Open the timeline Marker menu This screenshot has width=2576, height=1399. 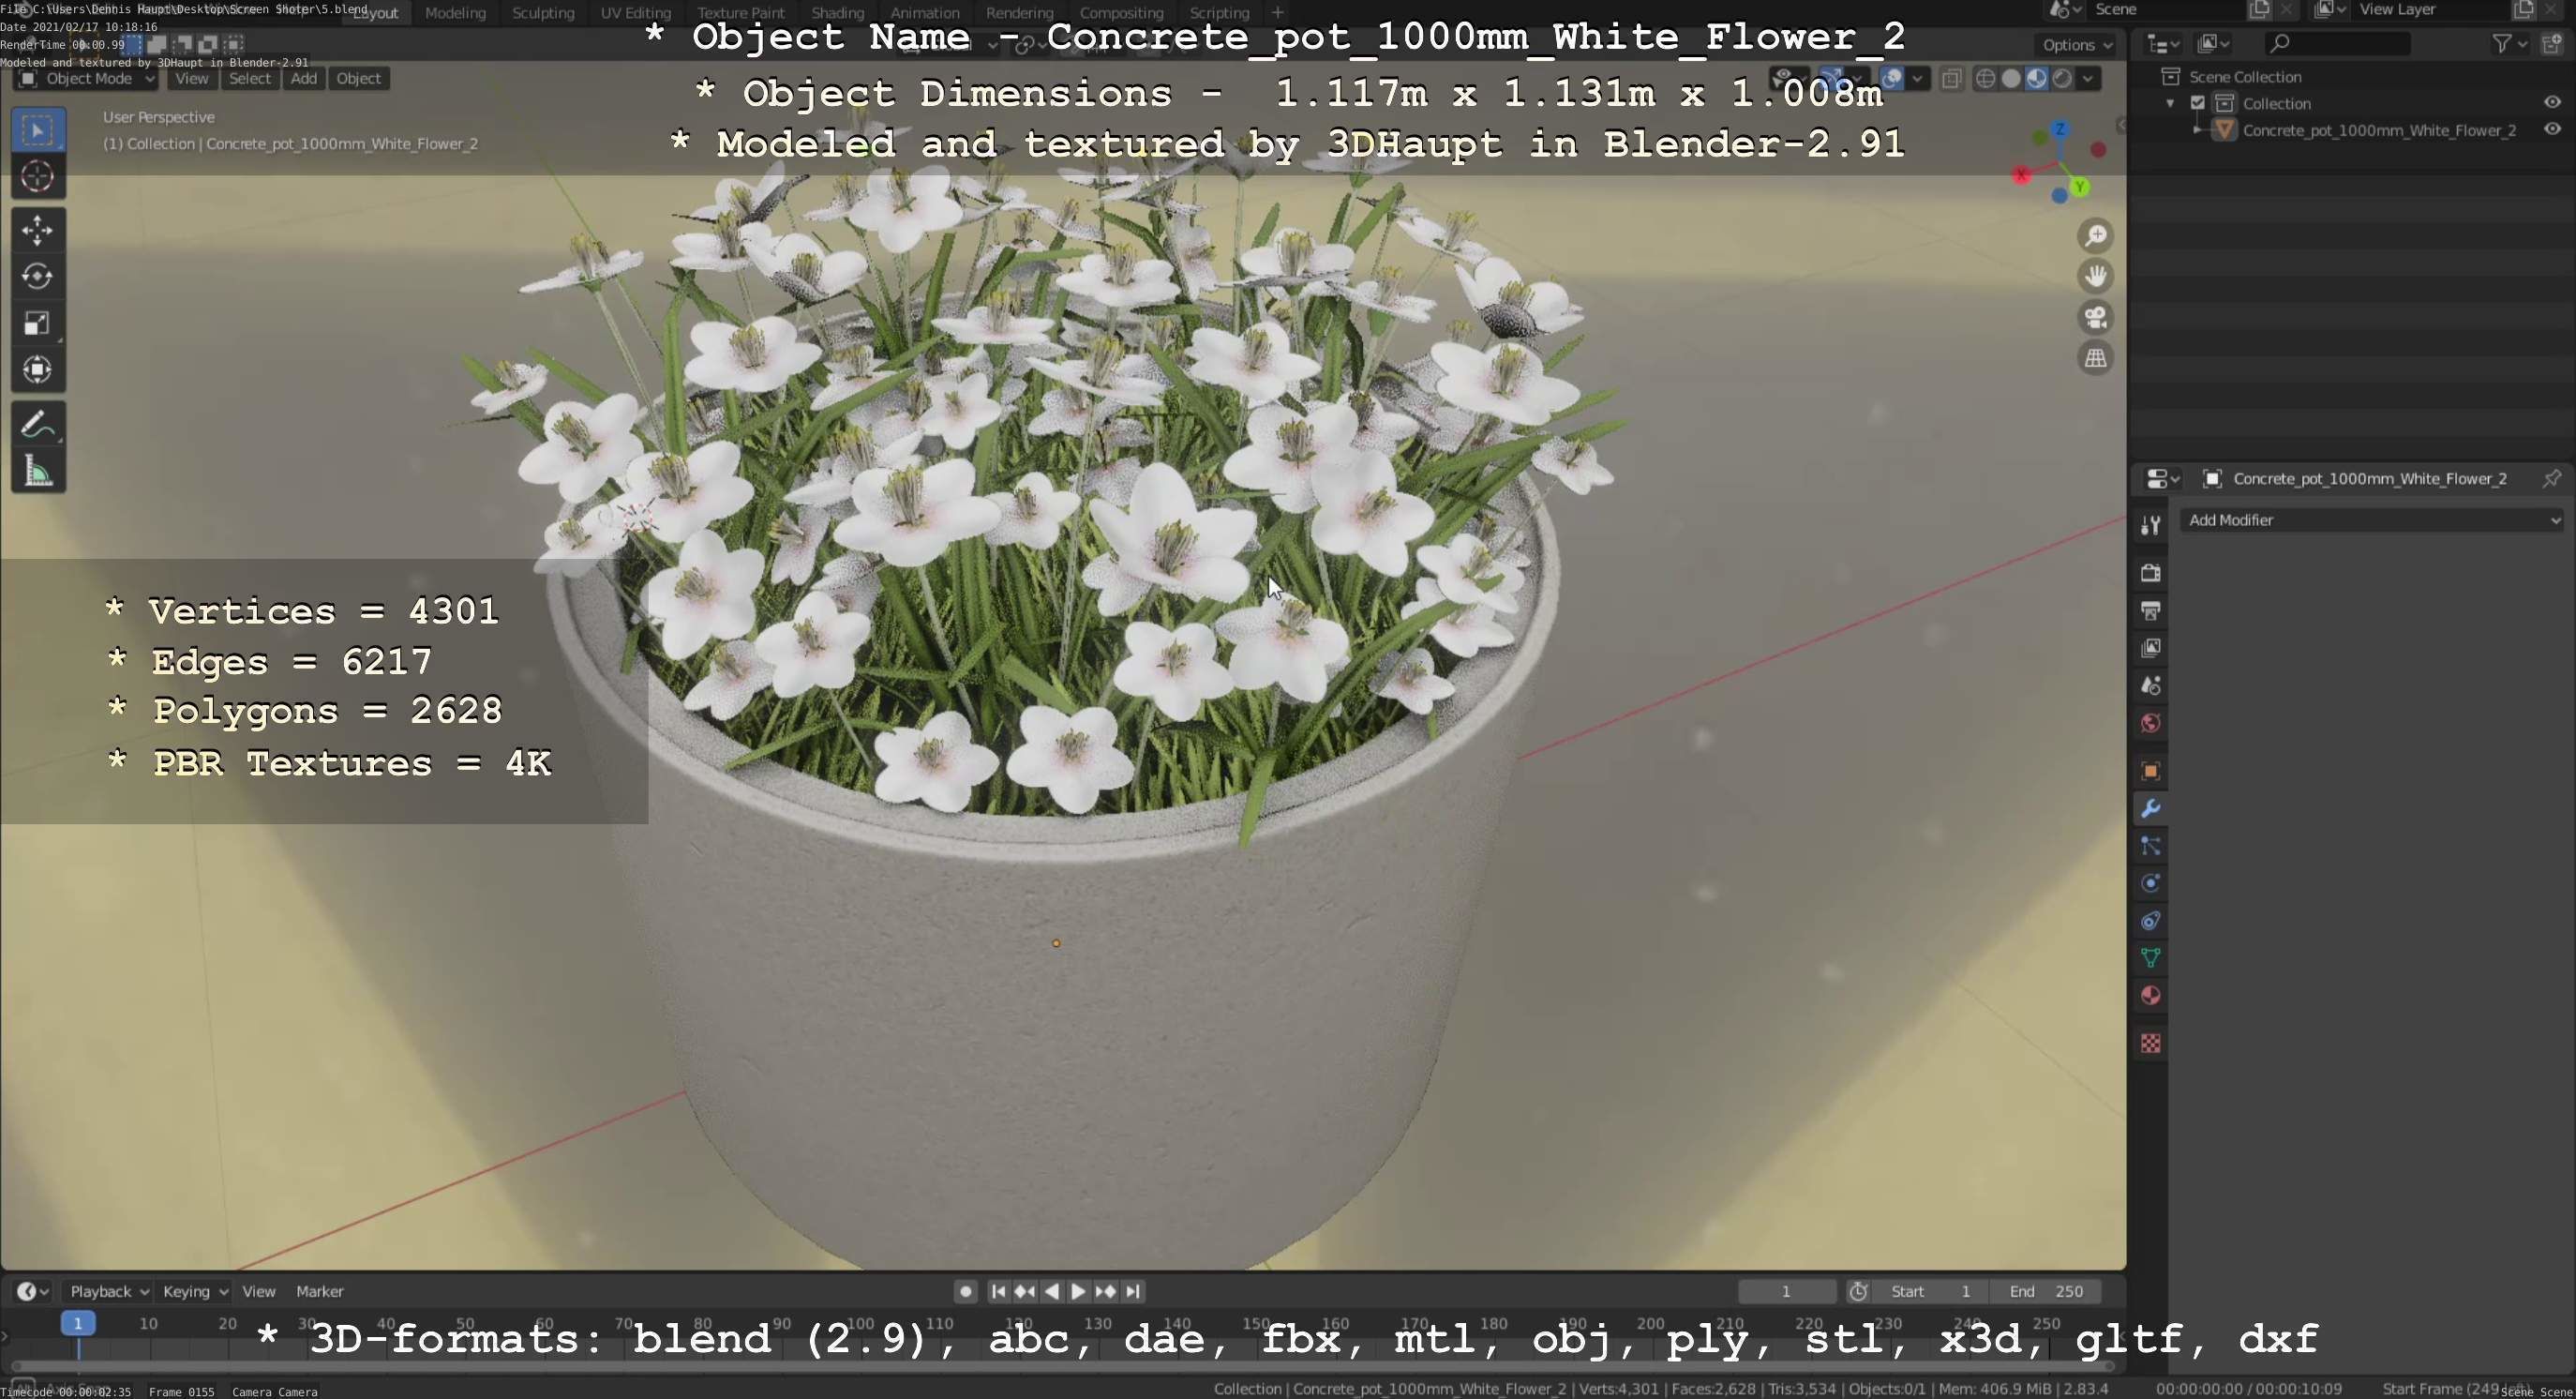(x=319, y=1292)
